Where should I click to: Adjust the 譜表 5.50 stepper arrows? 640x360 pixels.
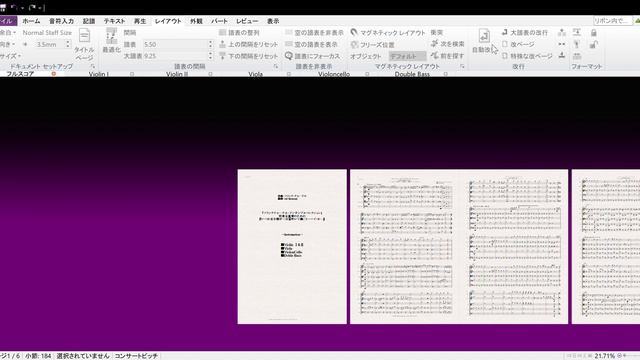pyautogui.click(x=211, y=44)
